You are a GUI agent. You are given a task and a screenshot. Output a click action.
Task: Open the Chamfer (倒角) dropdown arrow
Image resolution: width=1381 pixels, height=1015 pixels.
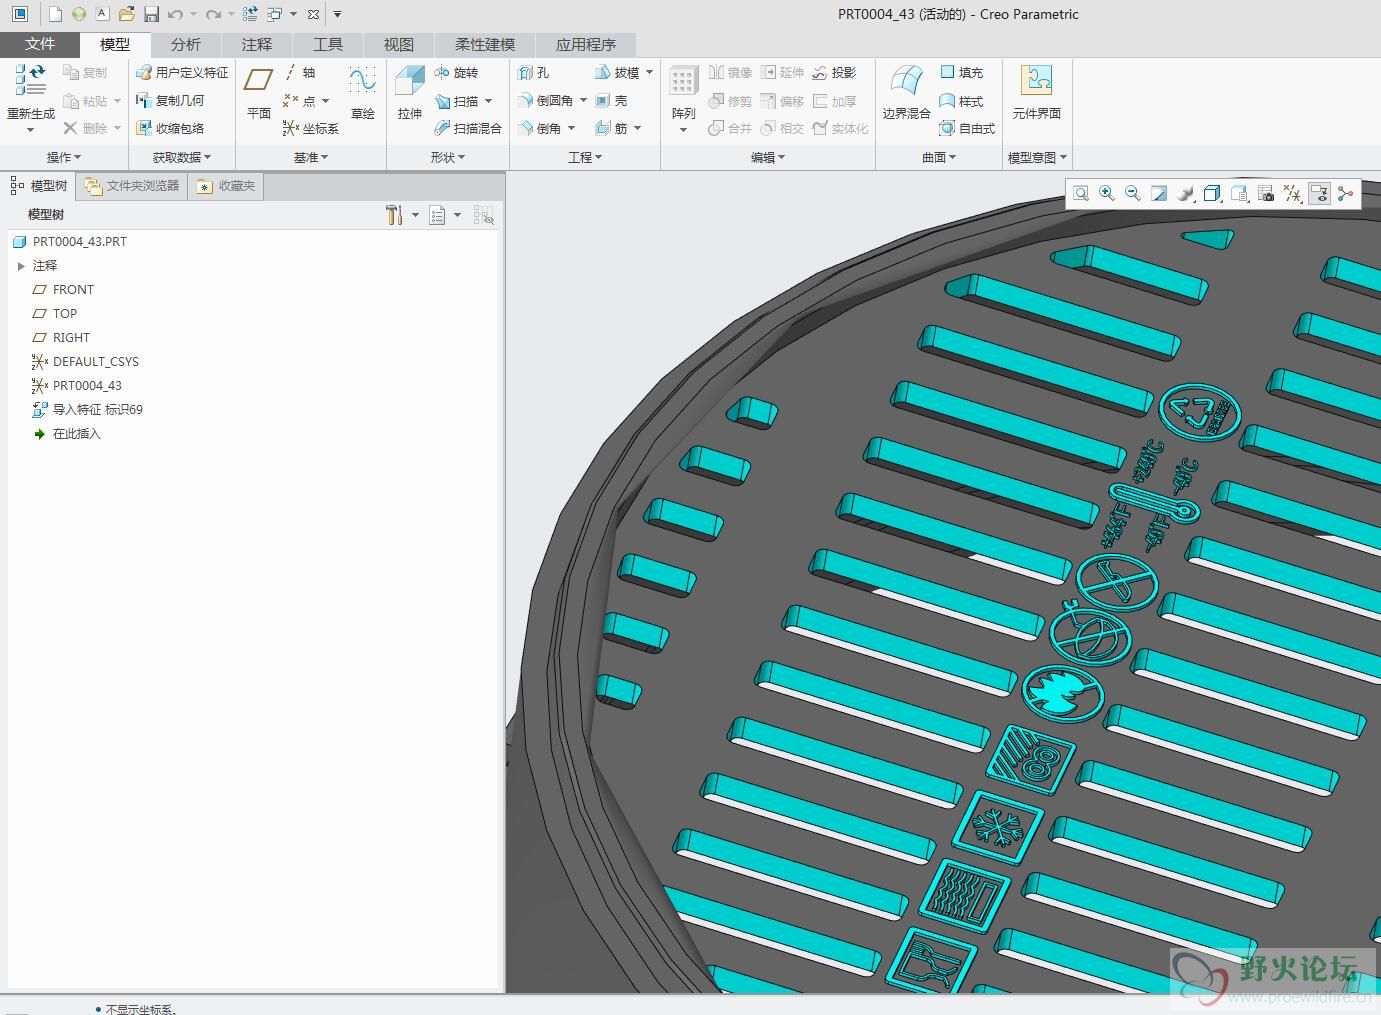click(x=572, y=129)
